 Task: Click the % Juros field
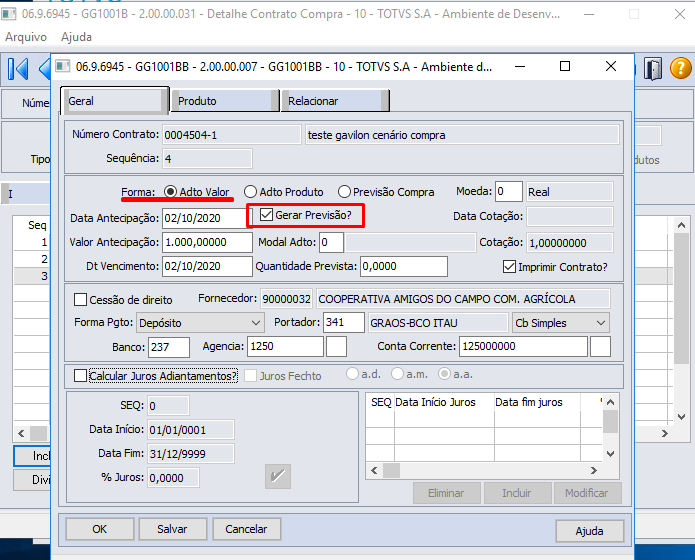pos(173,478)
